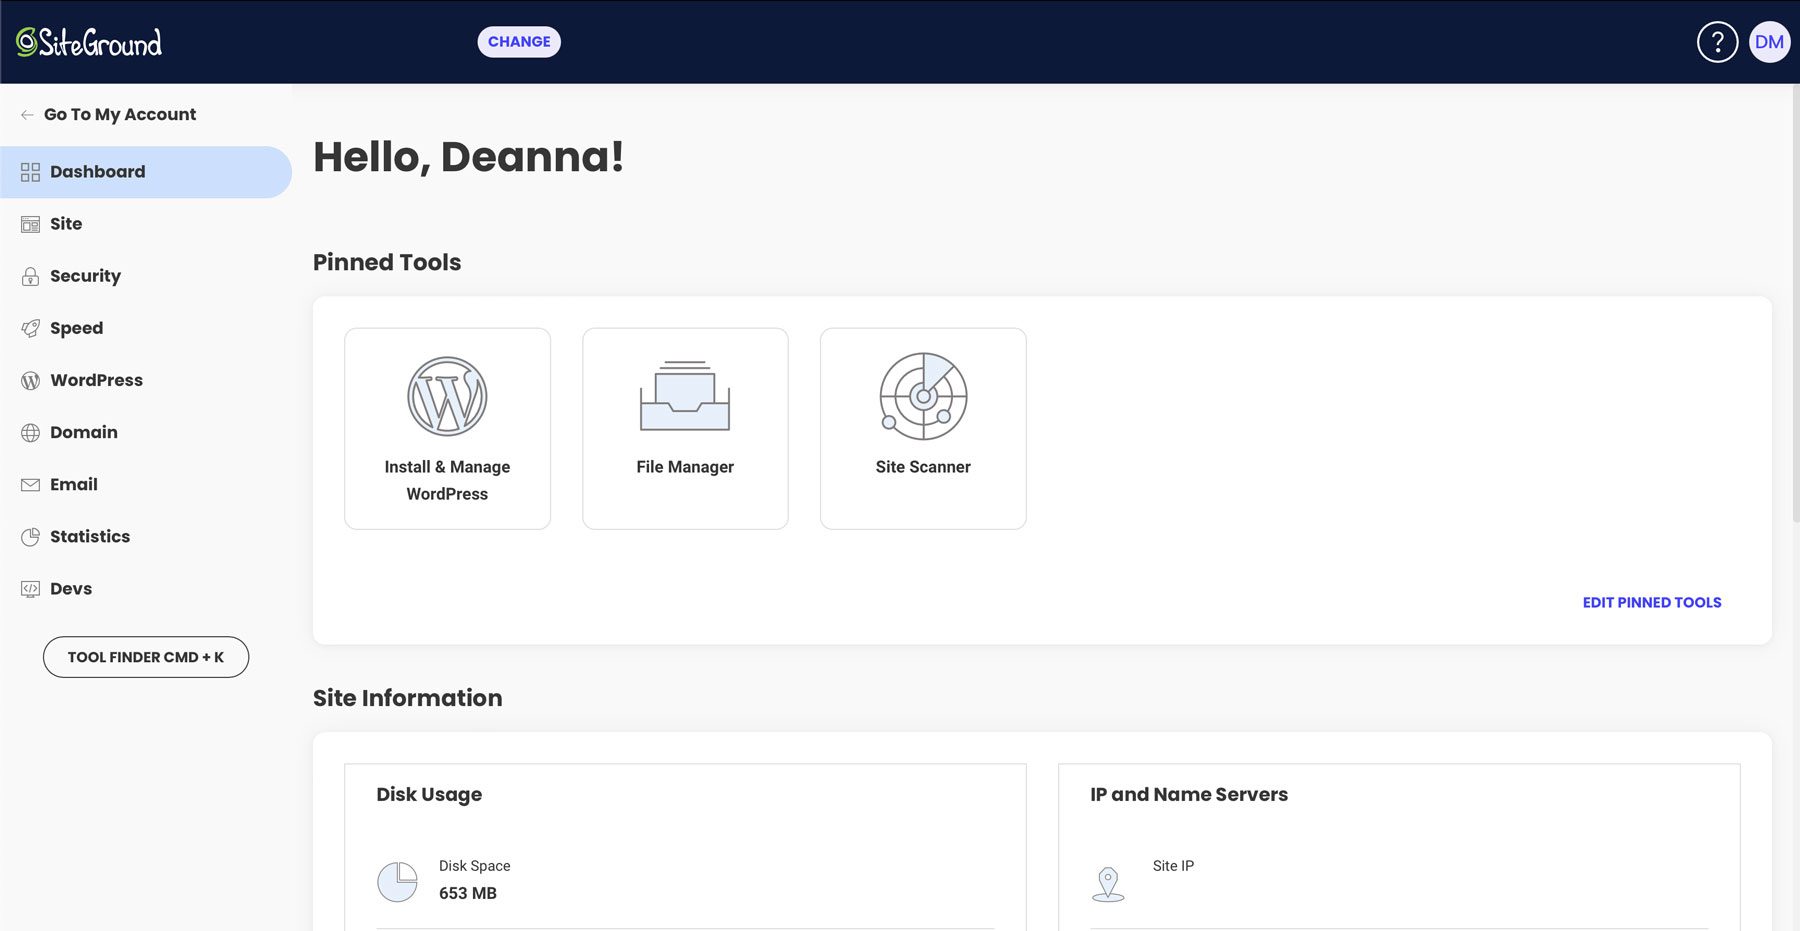View Statistics using the pie chart icon

click(29, 536)
